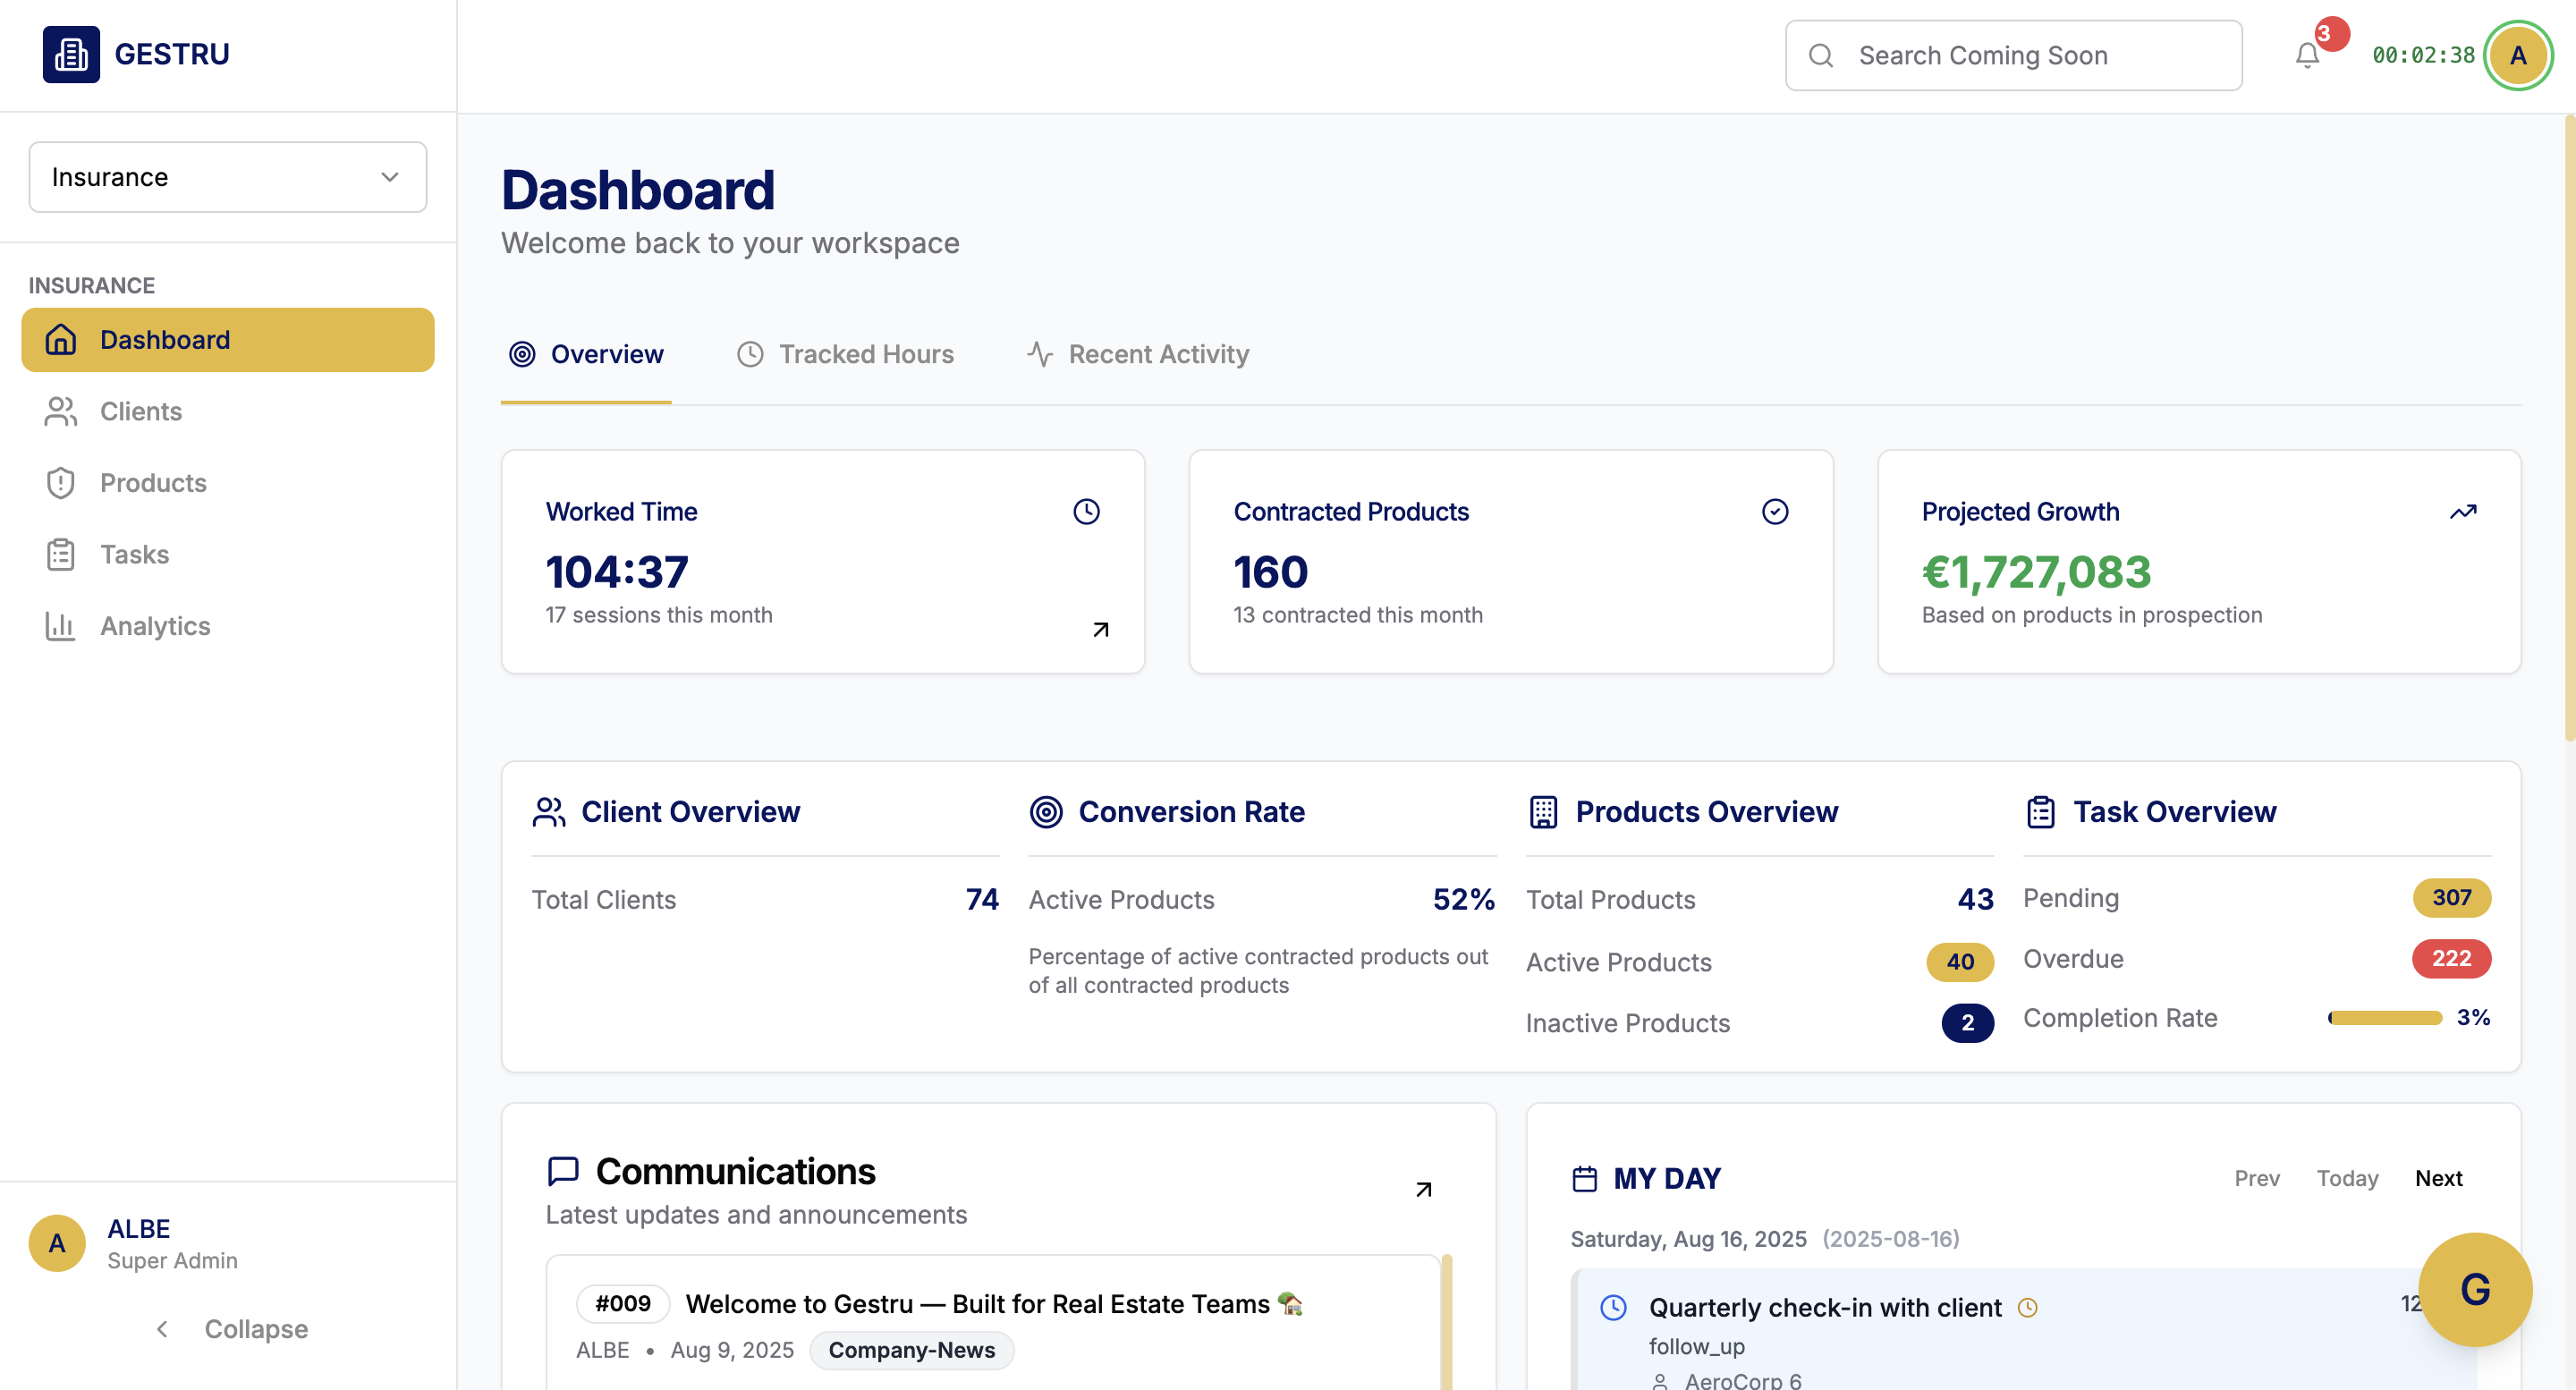Select Today in the MY DAY calendar
2576x1390 pixels.
coord(2348,1178)
